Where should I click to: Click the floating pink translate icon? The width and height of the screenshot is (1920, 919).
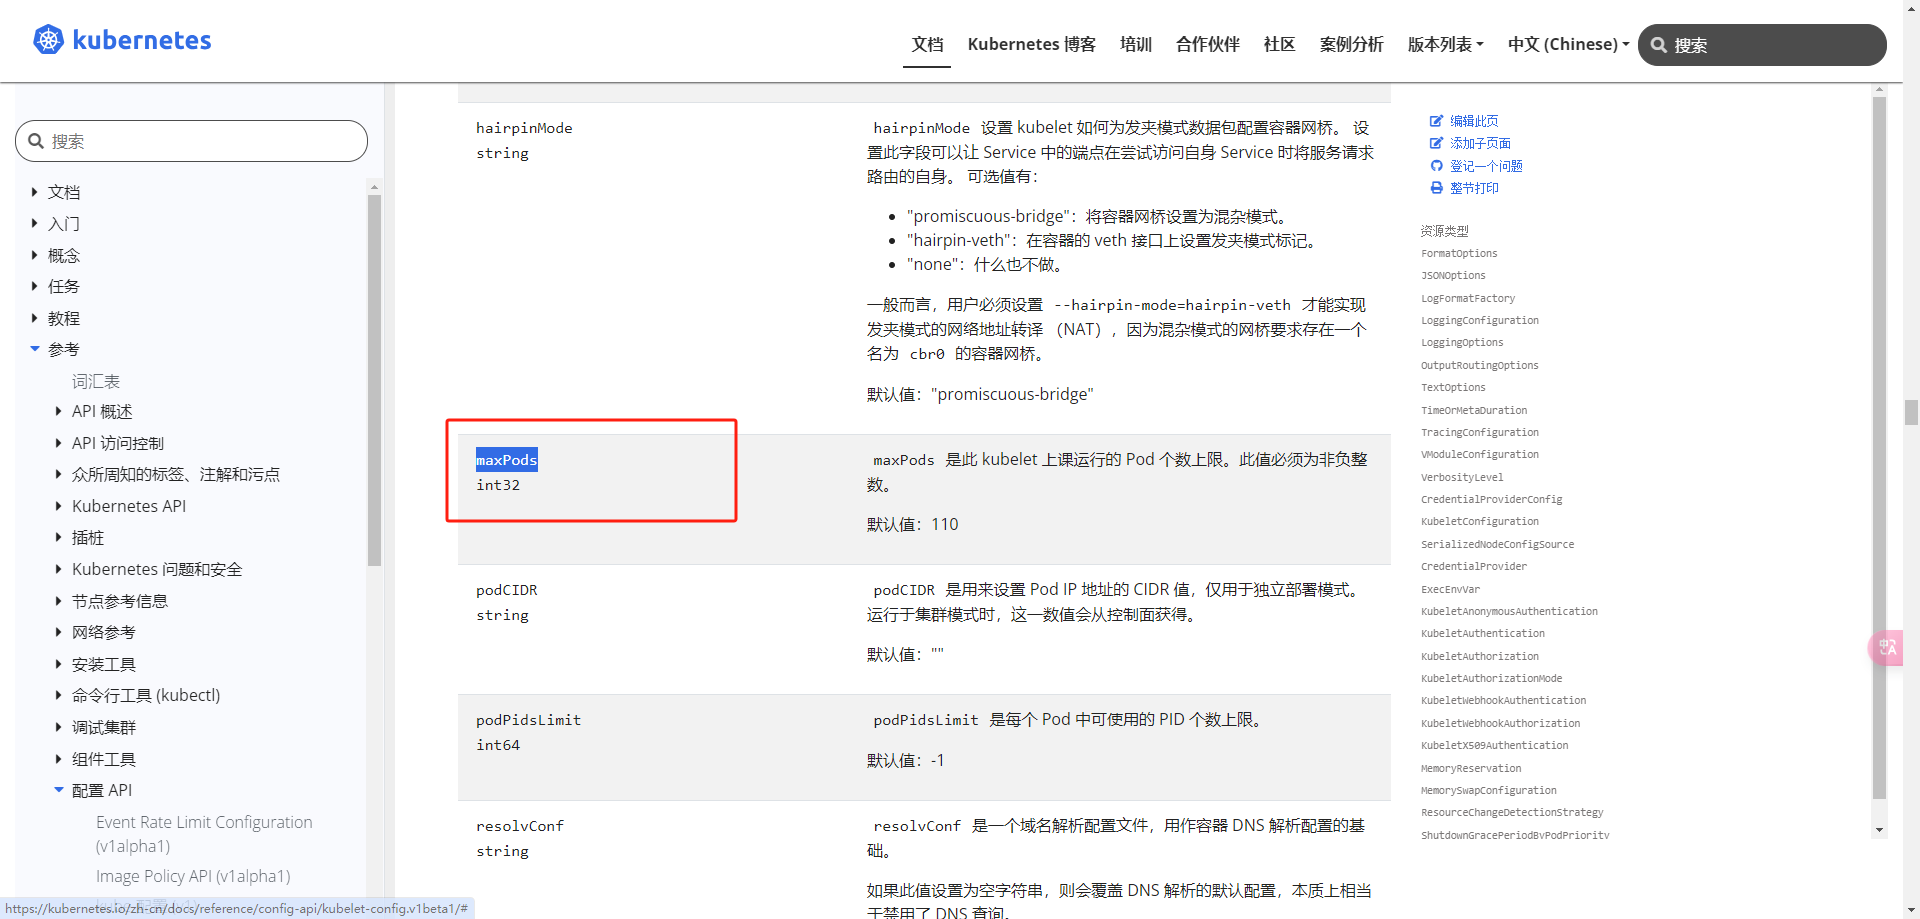(x=1886, y=647)
